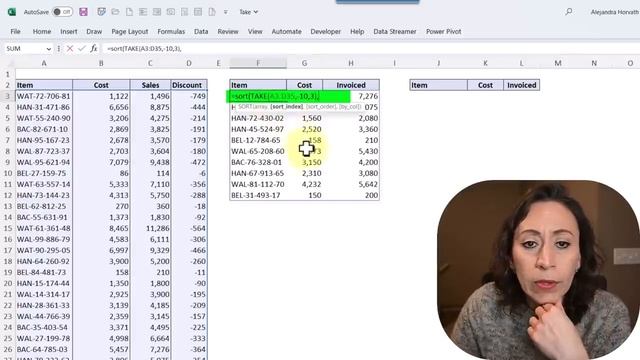Viewport: 640px width, 360px height.
Task: Select cell HAN-72-430-02
Action: (258, 118)
